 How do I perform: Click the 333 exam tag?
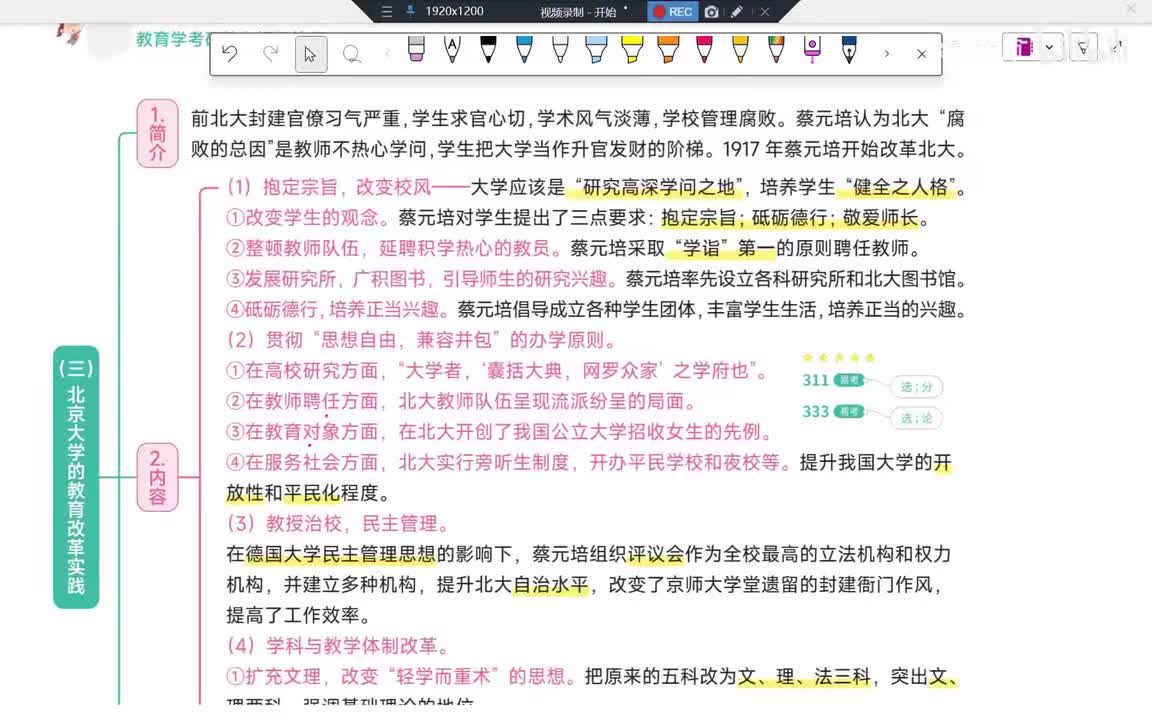point(834,411)
